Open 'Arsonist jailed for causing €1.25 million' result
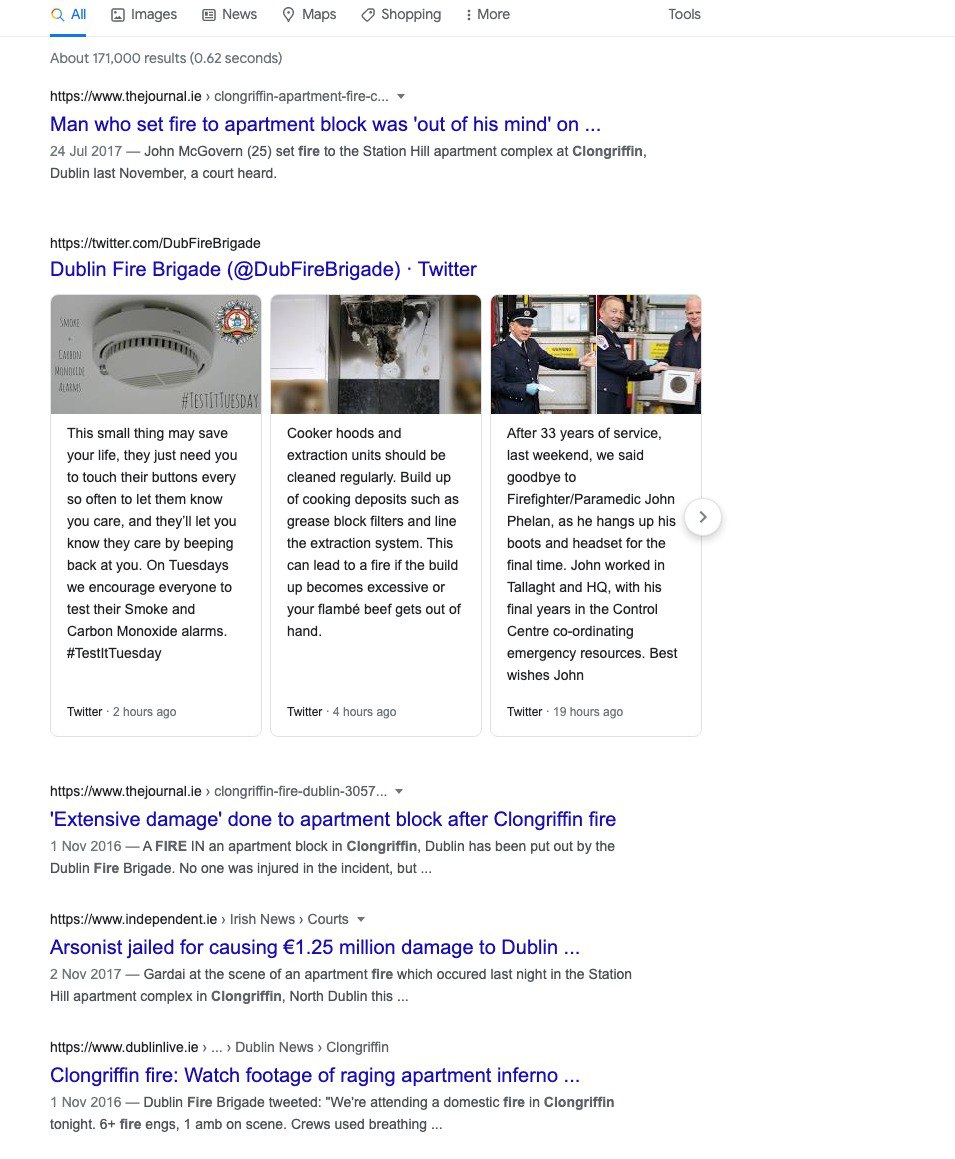This screenshot has height=1159, width=955. tap(315, 947)
